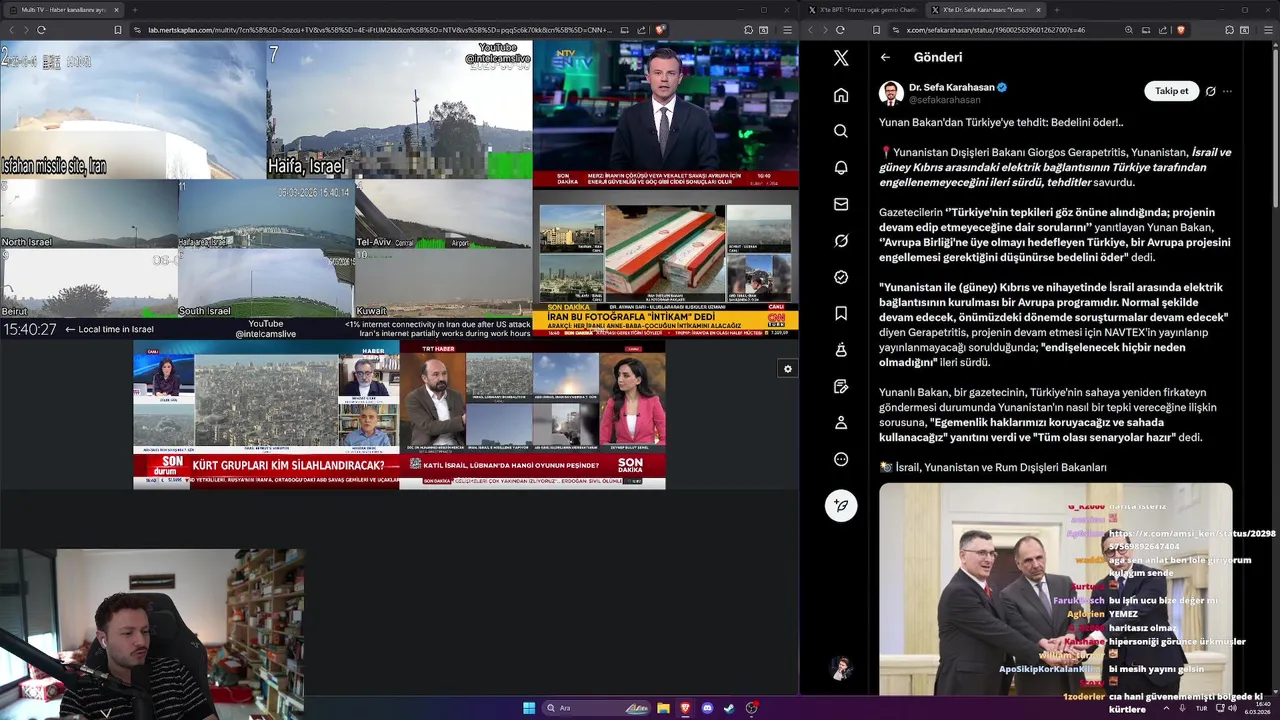Bookmark the Multi TV page

pos(117,30)
